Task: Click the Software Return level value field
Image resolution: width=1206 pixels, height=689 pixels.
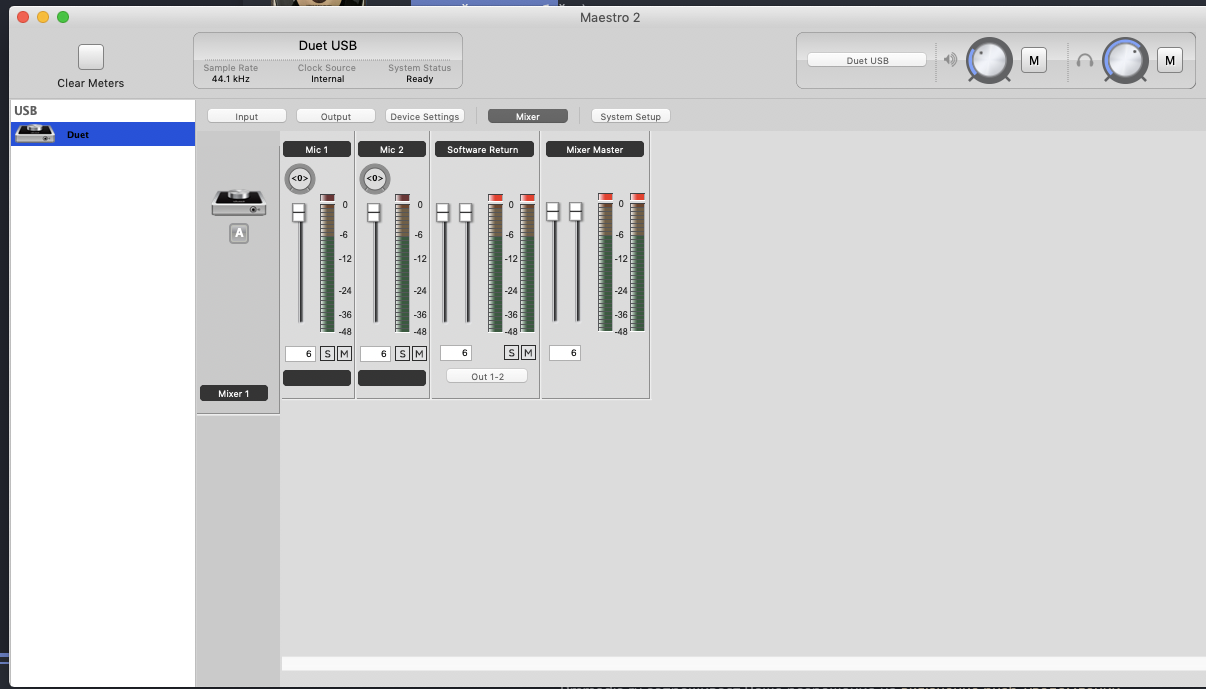Action: coord(455,352)
